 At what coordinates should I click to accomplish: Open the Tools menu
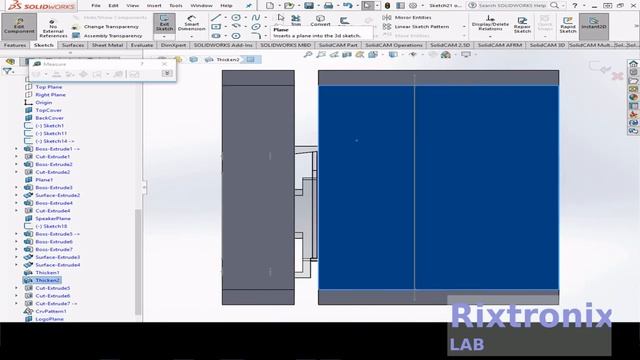click(x=176, y=6)
